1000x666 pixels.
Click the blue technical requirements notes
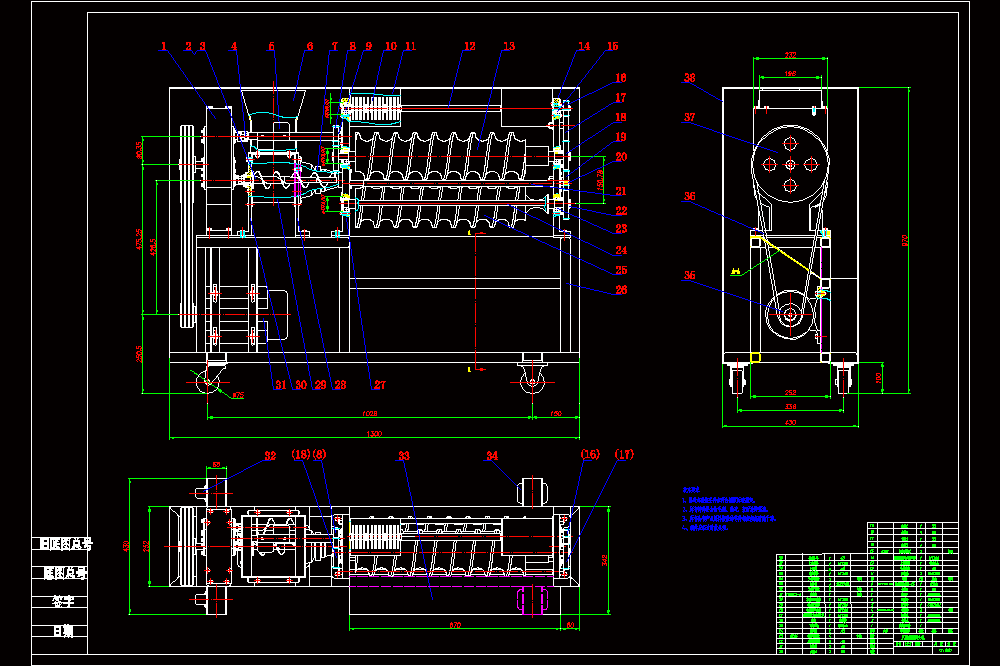click(x=729, y=509)
